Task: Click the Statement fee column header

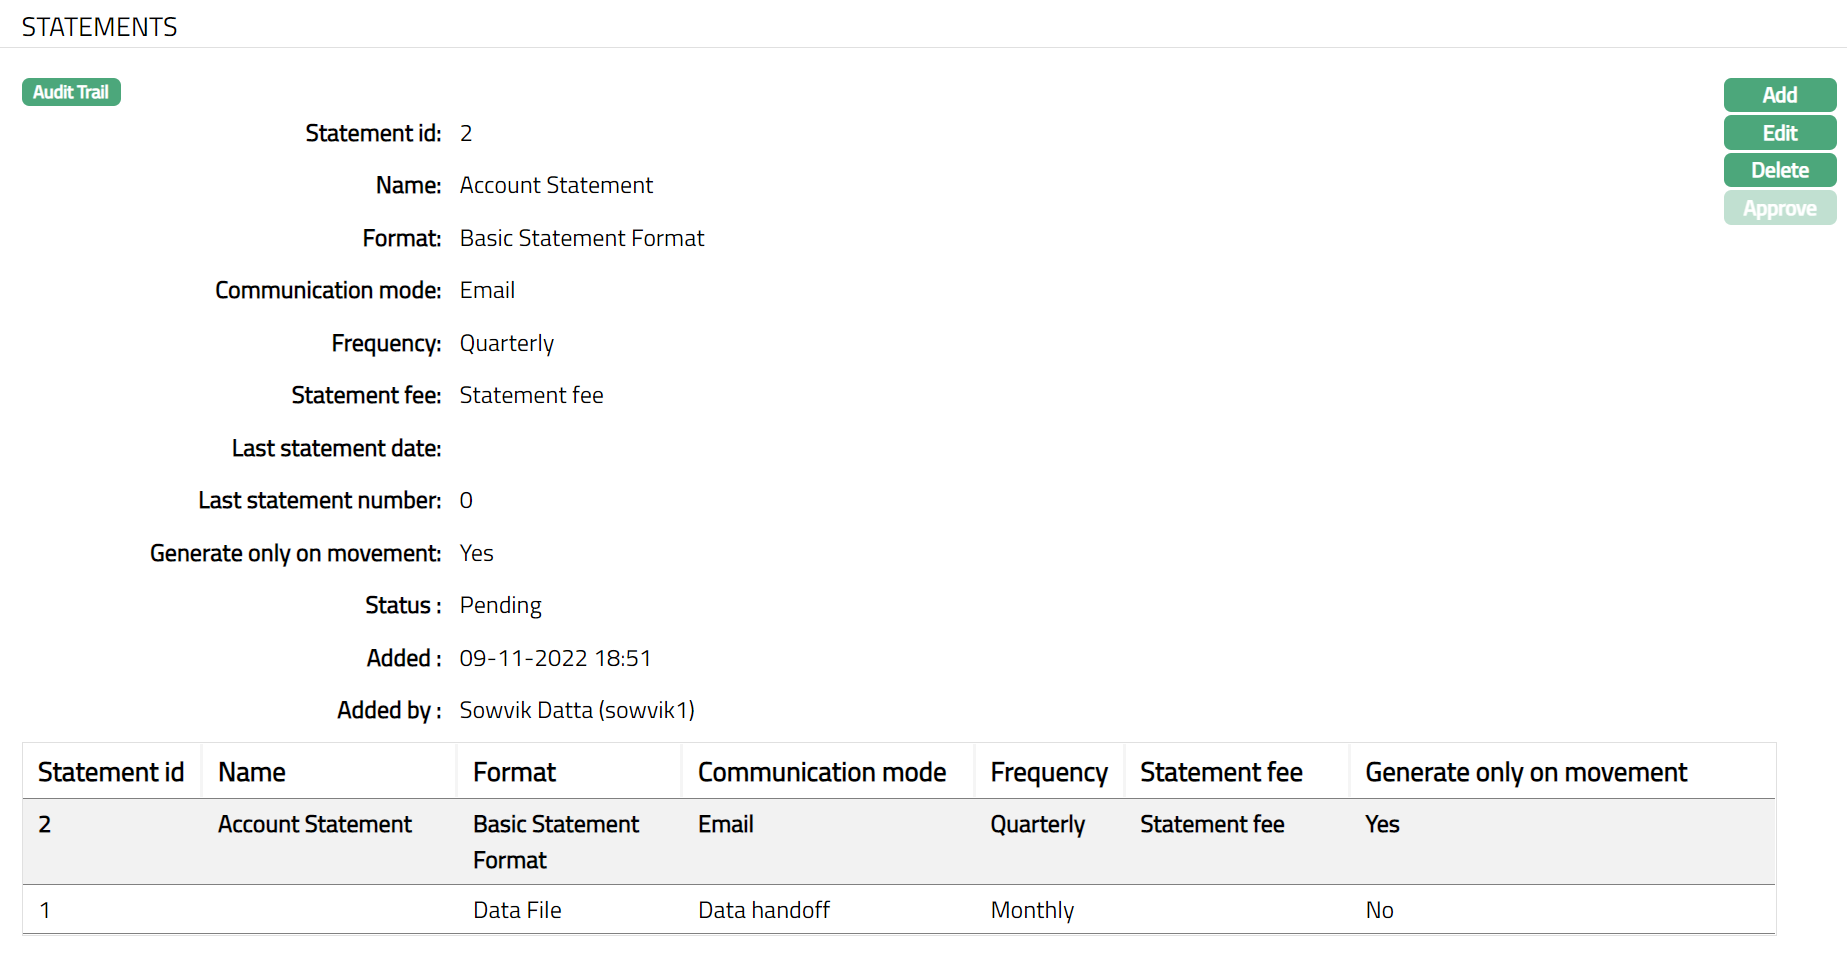Action: pos(1221,772)
